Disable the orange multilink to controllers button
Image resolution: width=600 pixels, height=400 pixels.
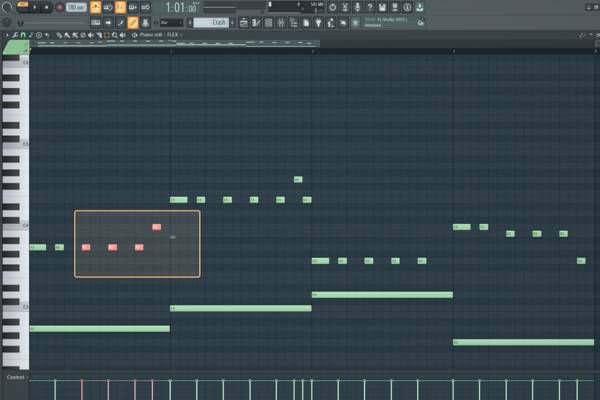[133, 23]
